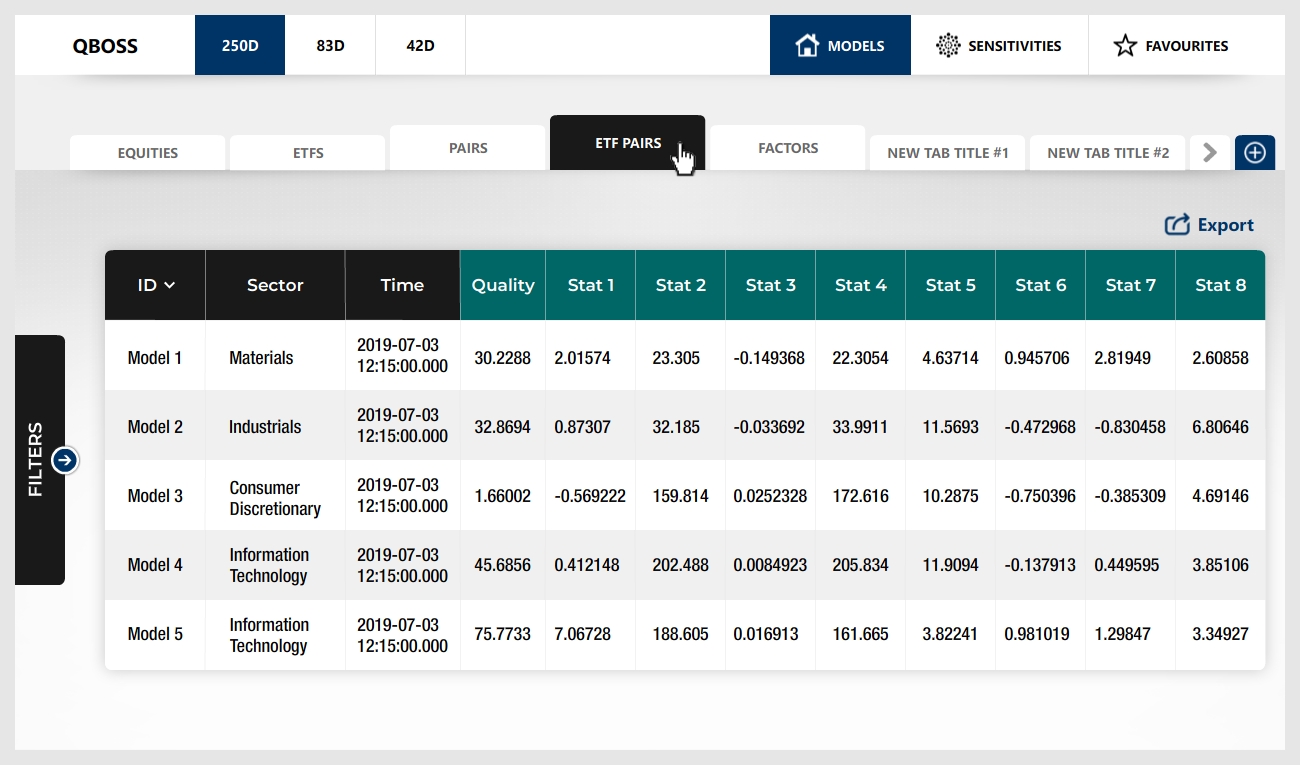This screenshot has width=1300, height=765.
Task: Select the Pairs tab
Action: (x=468, y=148)
